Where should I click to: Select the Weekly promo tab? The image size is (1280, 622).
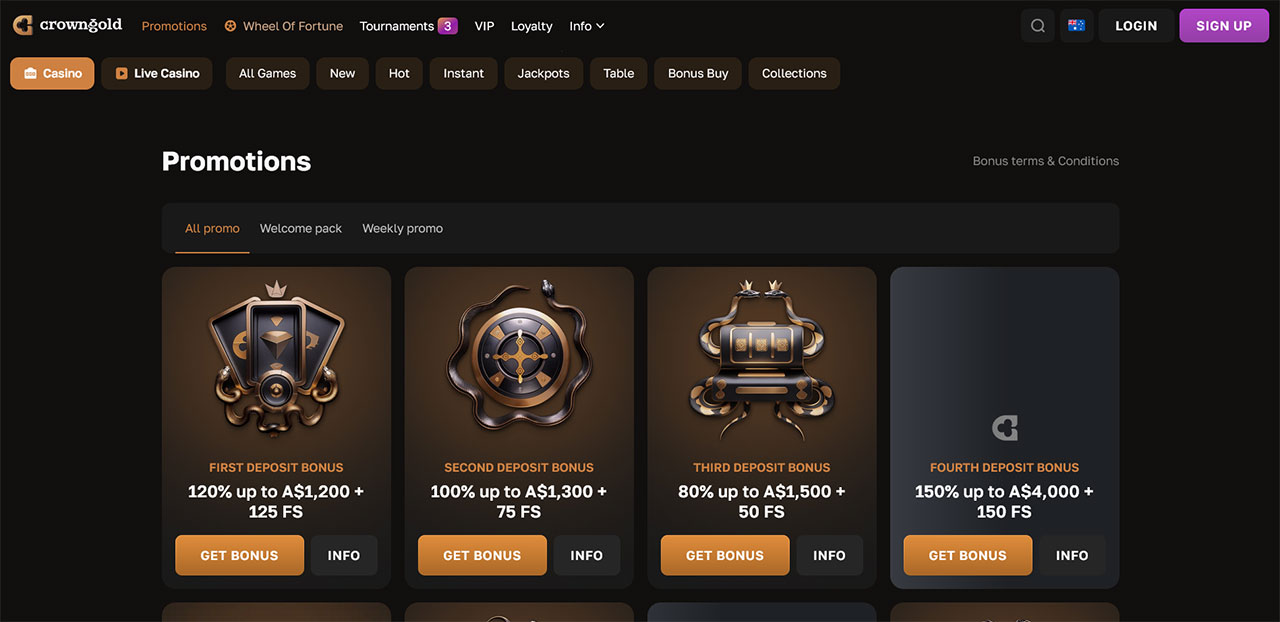click(402, 228)
